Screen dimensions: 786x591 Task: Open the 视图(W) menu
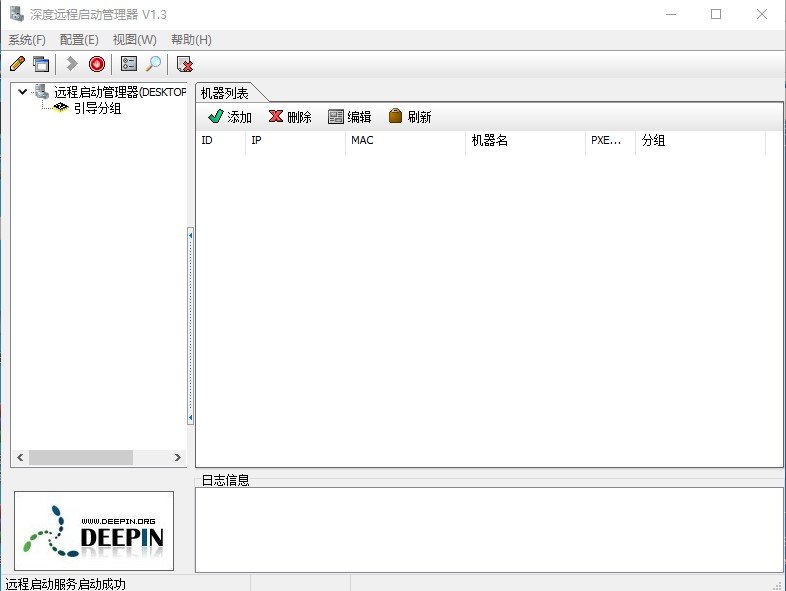[x=134, y=40]
